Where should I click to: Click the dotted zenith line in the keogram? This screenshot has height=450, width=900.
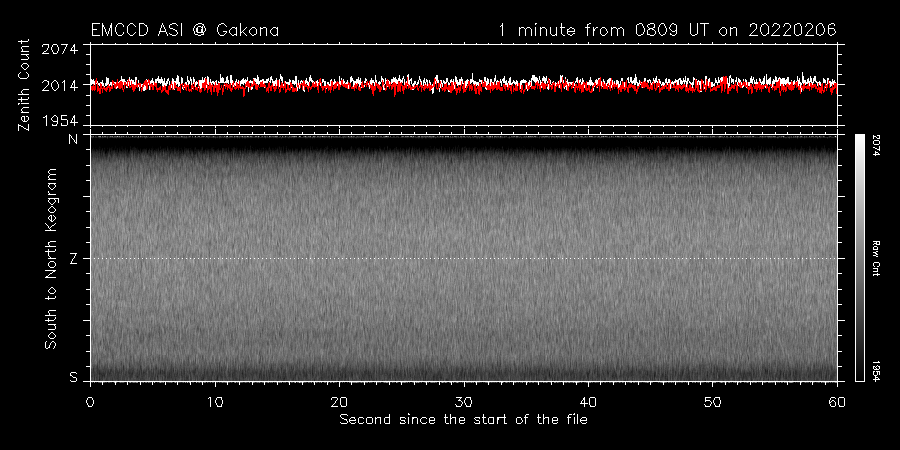[463, 258]
